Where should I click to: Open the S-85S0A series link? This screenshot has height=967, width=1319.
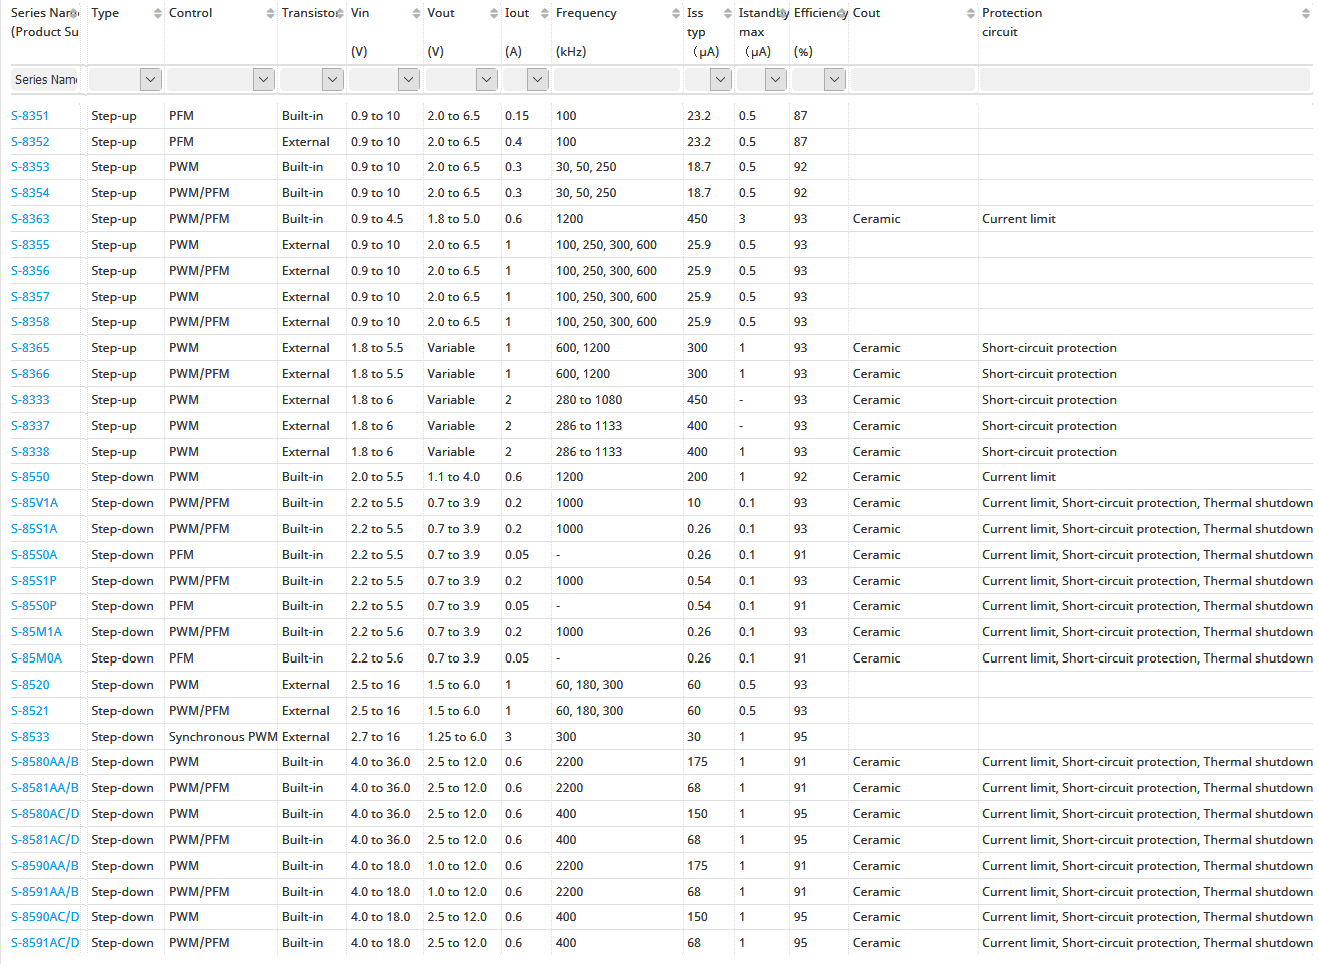click(x=34, y=555)
